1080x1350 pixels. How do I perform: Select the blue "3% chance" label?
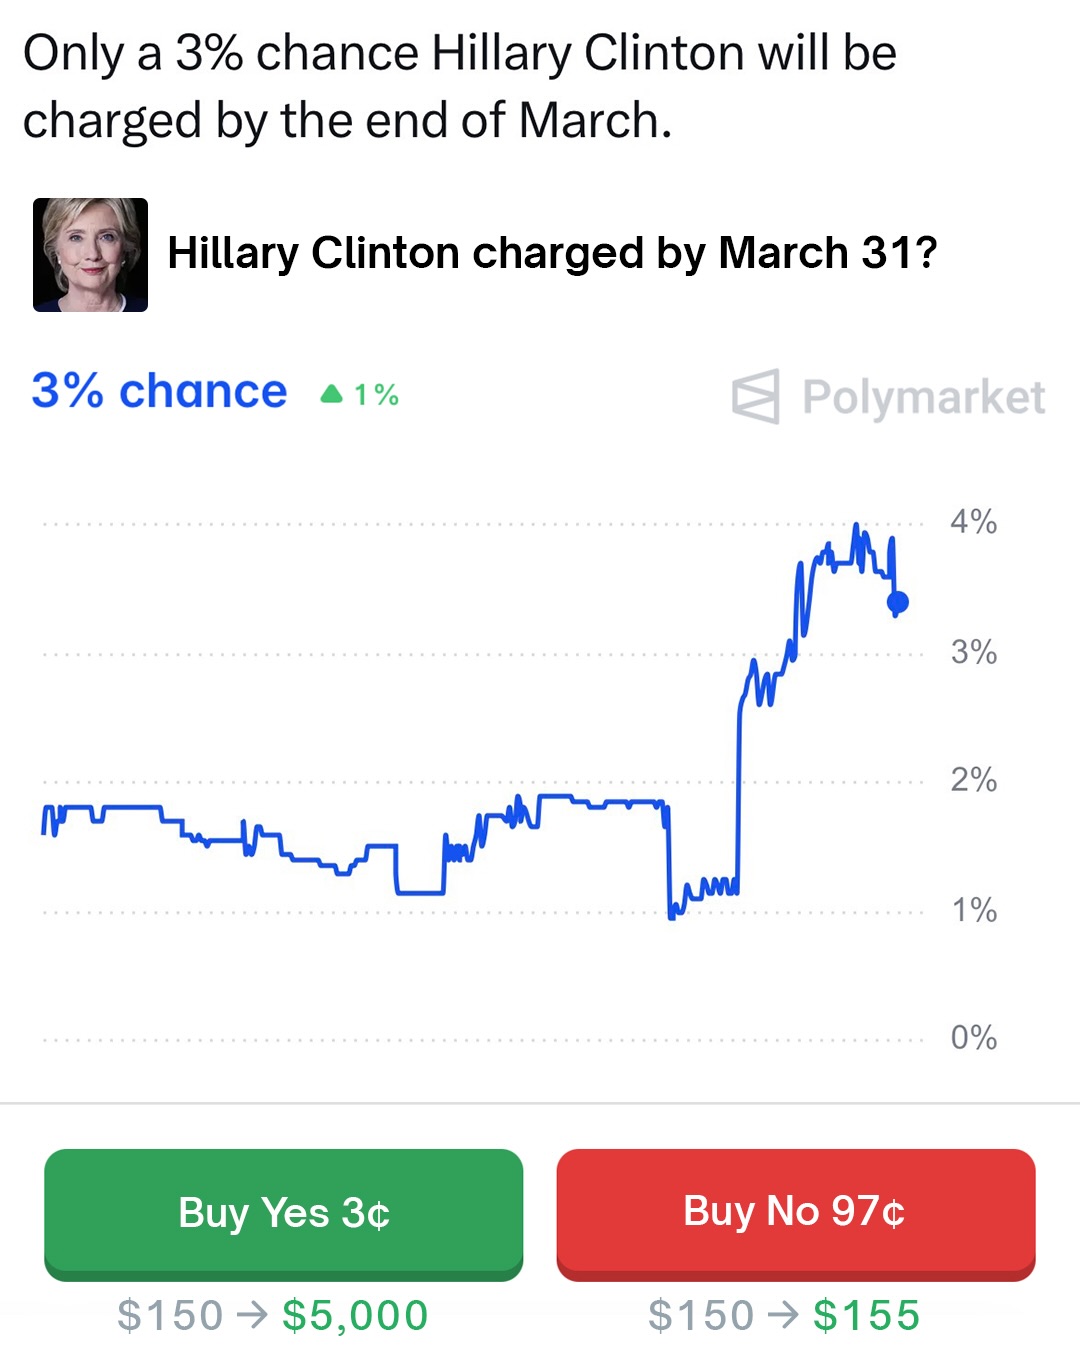pyautogui.click(x=159, y=391)
